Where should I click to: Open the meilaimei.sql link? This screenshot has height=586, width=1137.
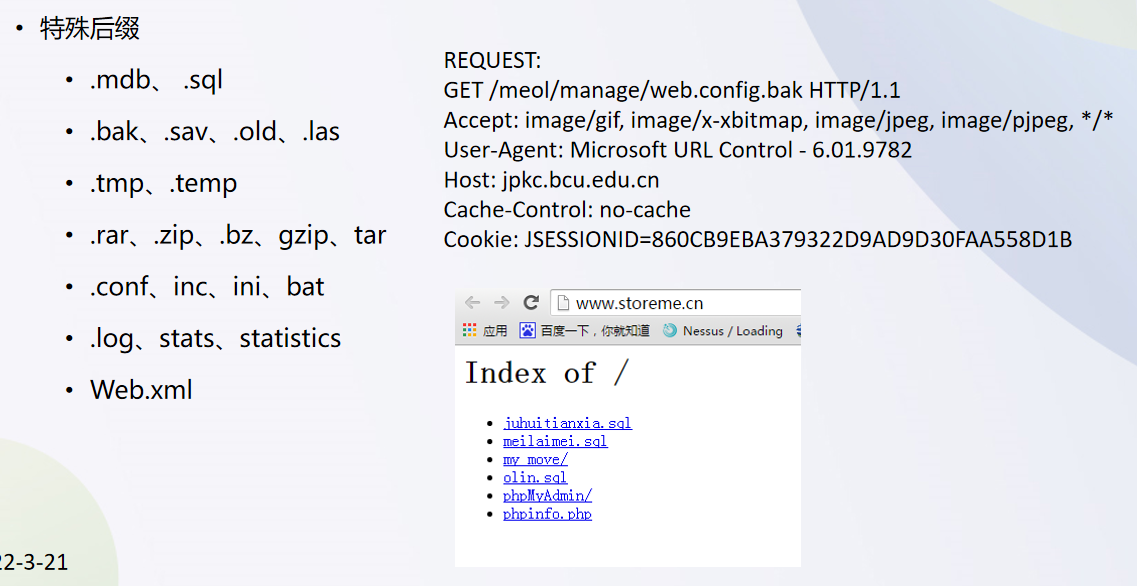(x=555, y=441)
